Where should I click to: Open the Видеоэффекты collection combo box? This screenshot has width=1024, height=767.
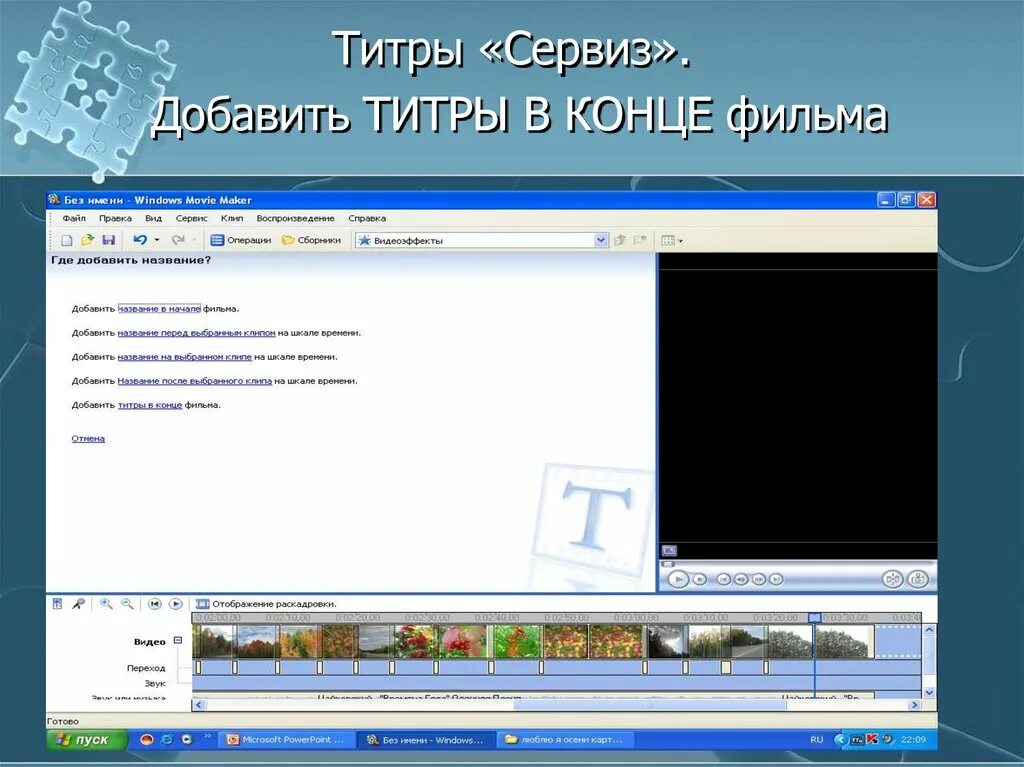(483, 240)
